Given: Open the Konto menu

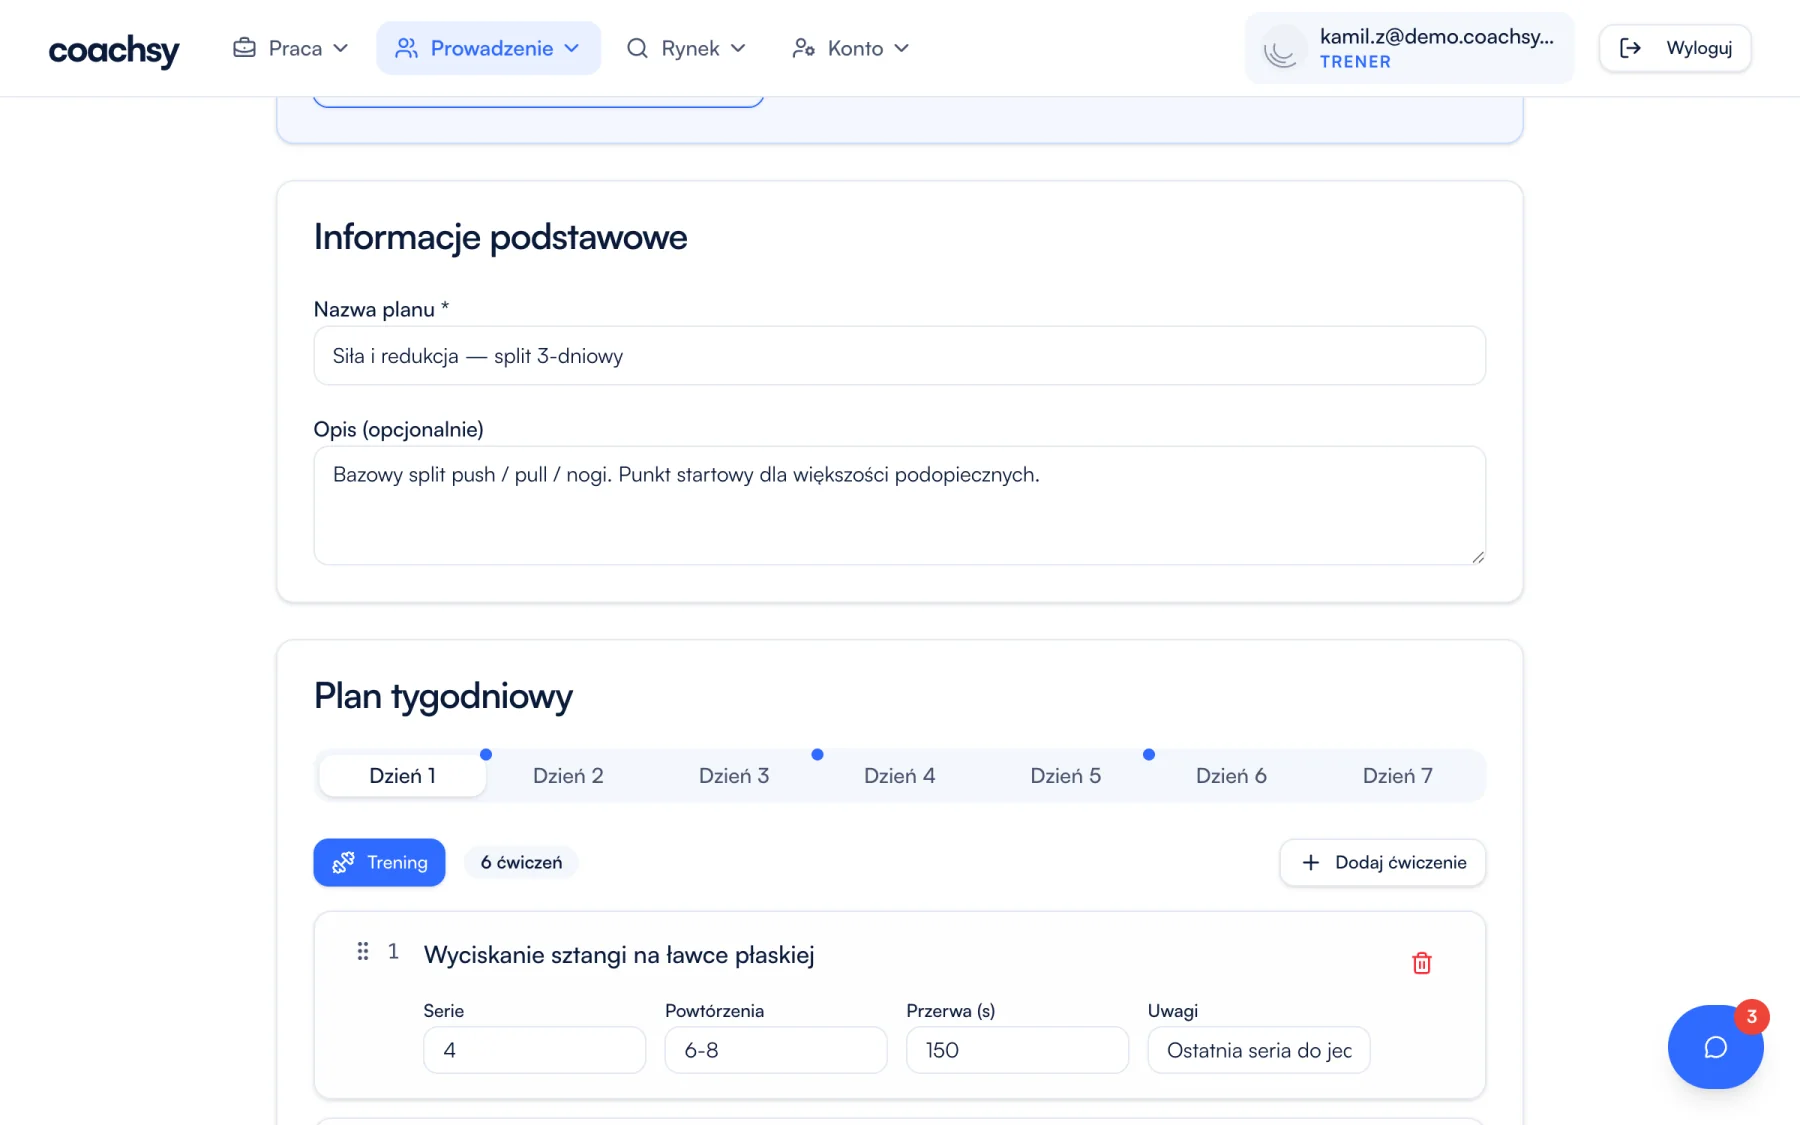Looking at the screenshot, I should (851, 48).
